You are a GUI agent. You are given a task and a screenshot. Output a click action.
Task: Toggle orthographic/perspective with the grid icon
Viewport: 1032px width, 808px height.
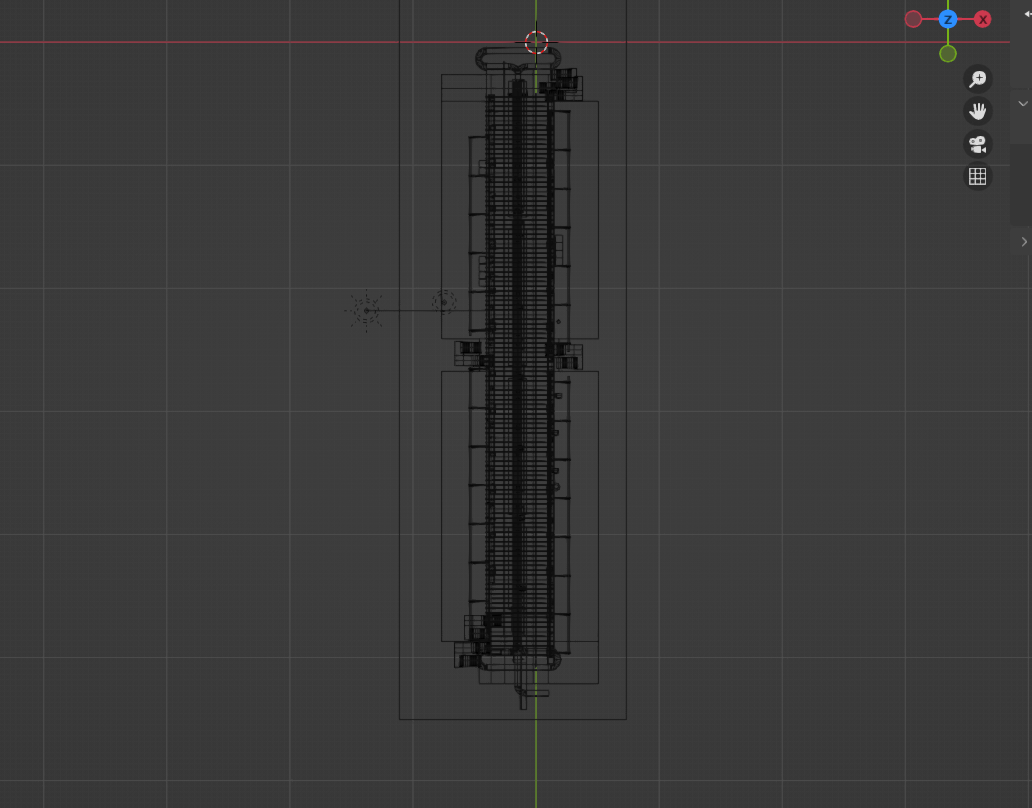click(977, 177)
